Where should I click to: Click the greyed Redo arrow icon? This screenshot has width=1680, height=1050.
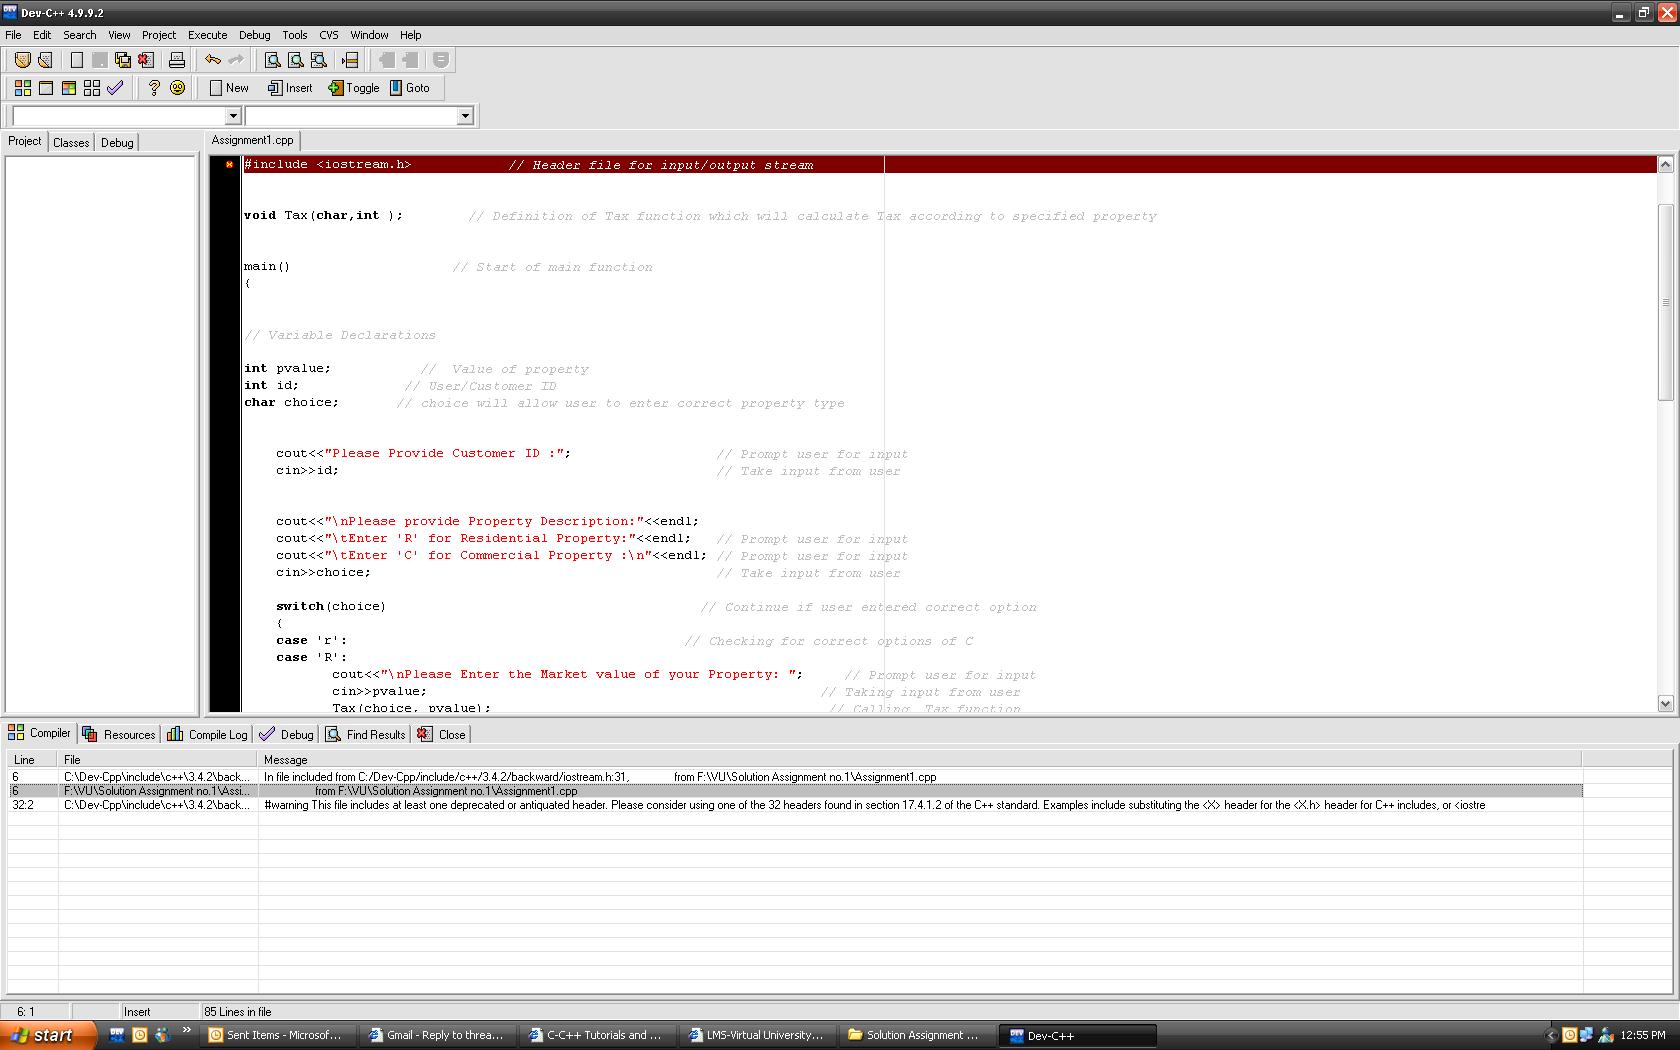[x=236, y=60]
